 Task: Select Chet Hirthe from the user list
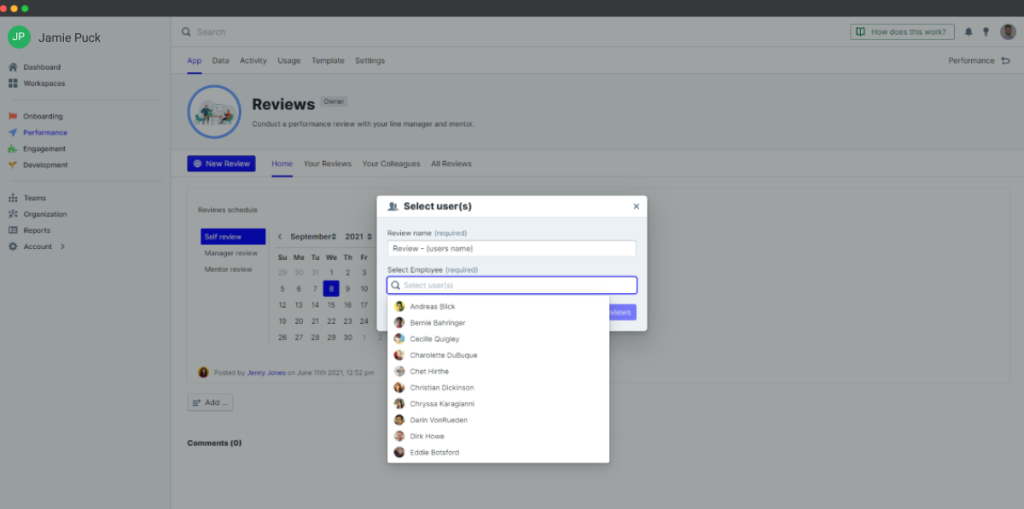pos(498,371)
